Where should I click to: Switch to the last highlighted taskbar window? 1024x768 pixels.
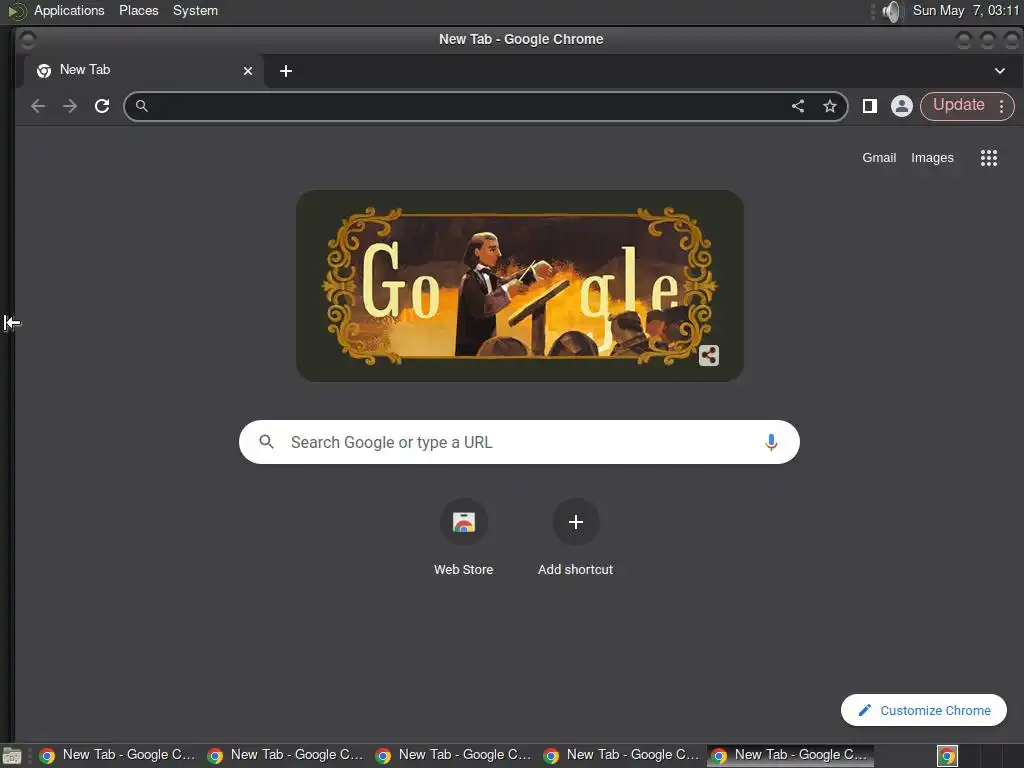tap(792, 756)
